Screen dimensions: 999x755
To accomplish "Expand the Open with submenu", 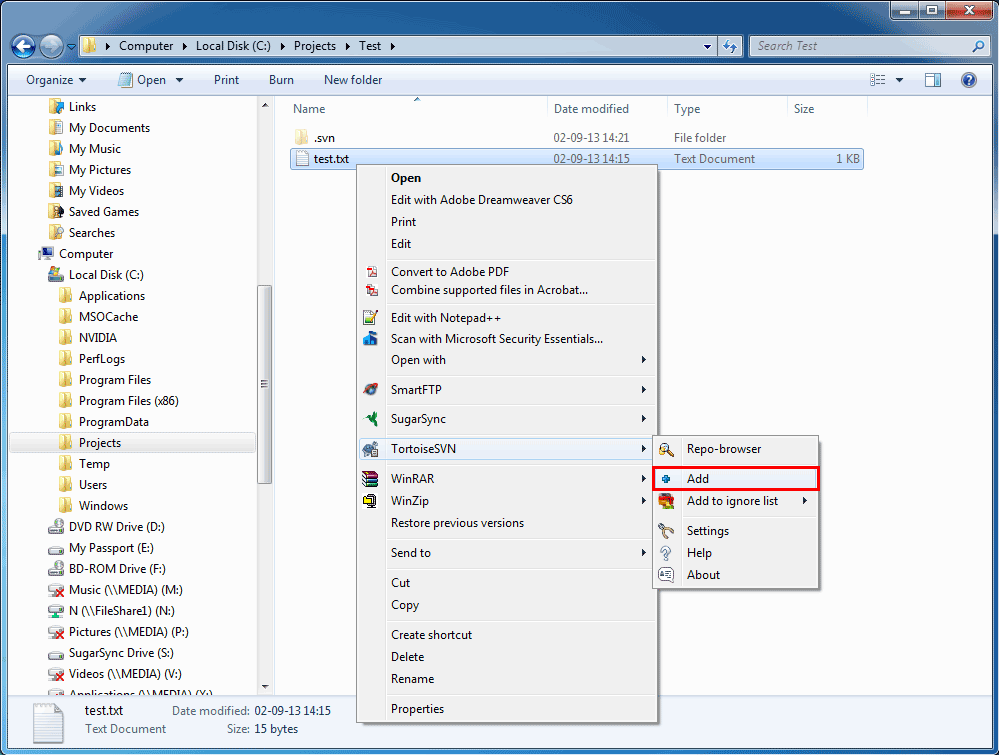I will (x=643, y=360).
